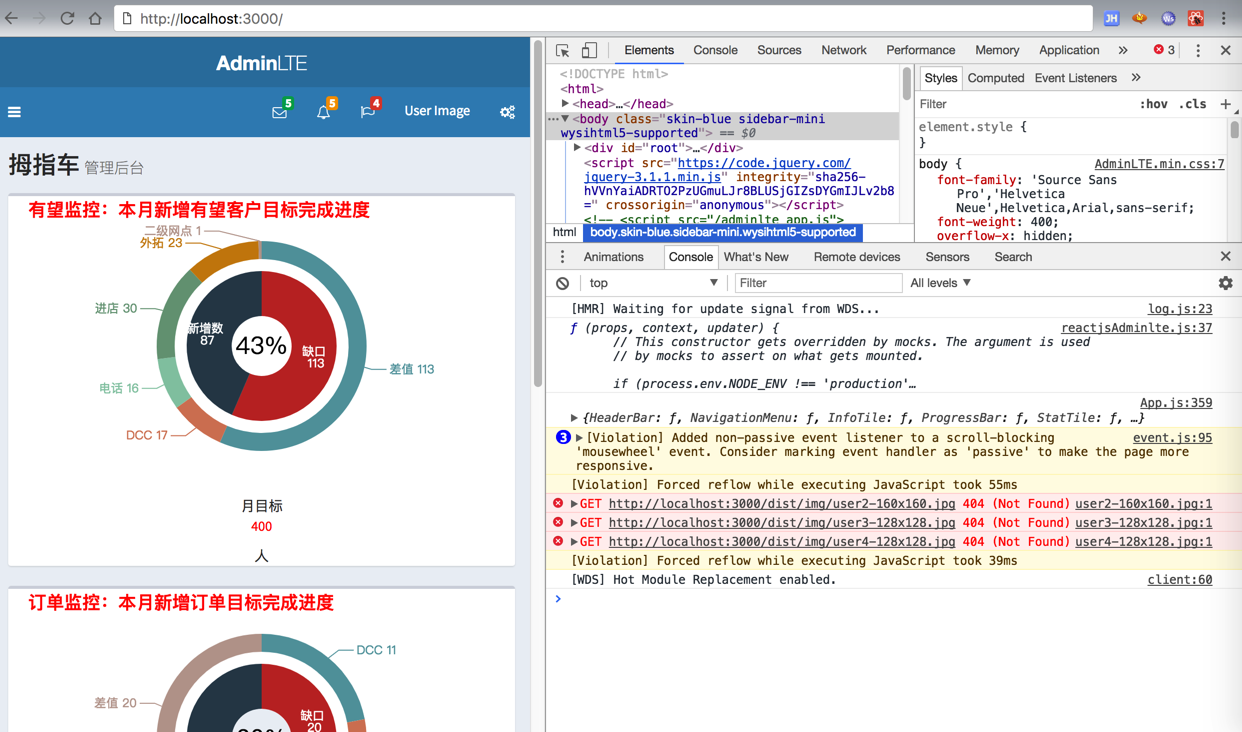Clear the console with the block icon
This screenshot has height=732, width=1242.
click(x=563, y=283)
